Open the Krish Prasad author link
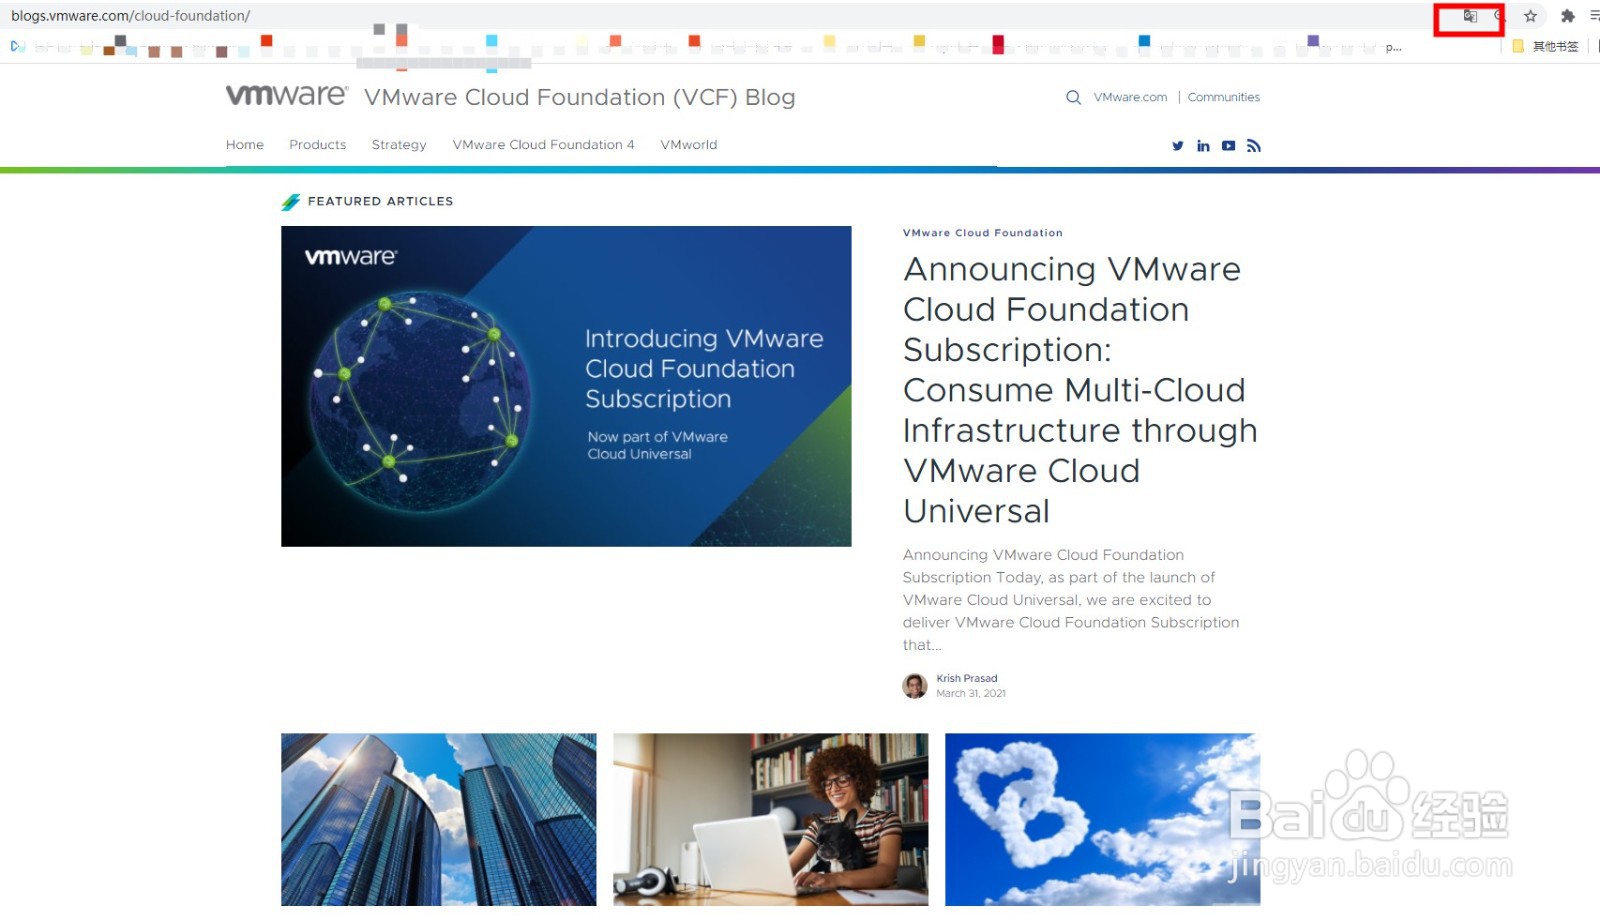Screen dimensions: 1600x920 tap(967, 679)
